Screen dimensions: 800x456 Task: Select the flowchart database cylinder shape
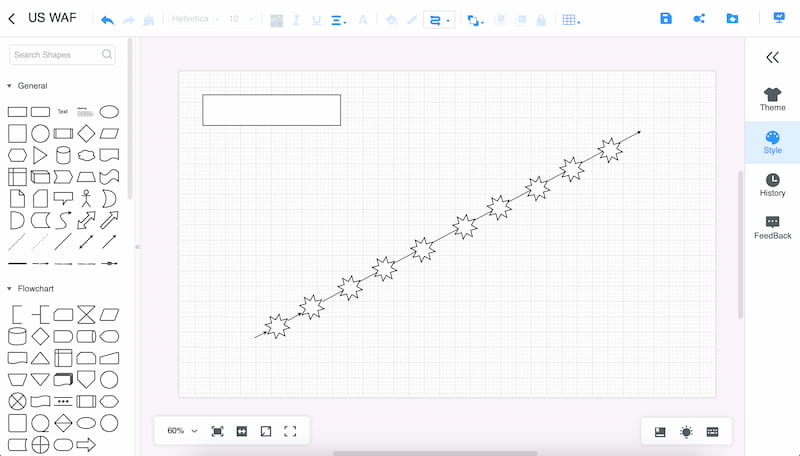pyautogui.click(x=17, y=337)
